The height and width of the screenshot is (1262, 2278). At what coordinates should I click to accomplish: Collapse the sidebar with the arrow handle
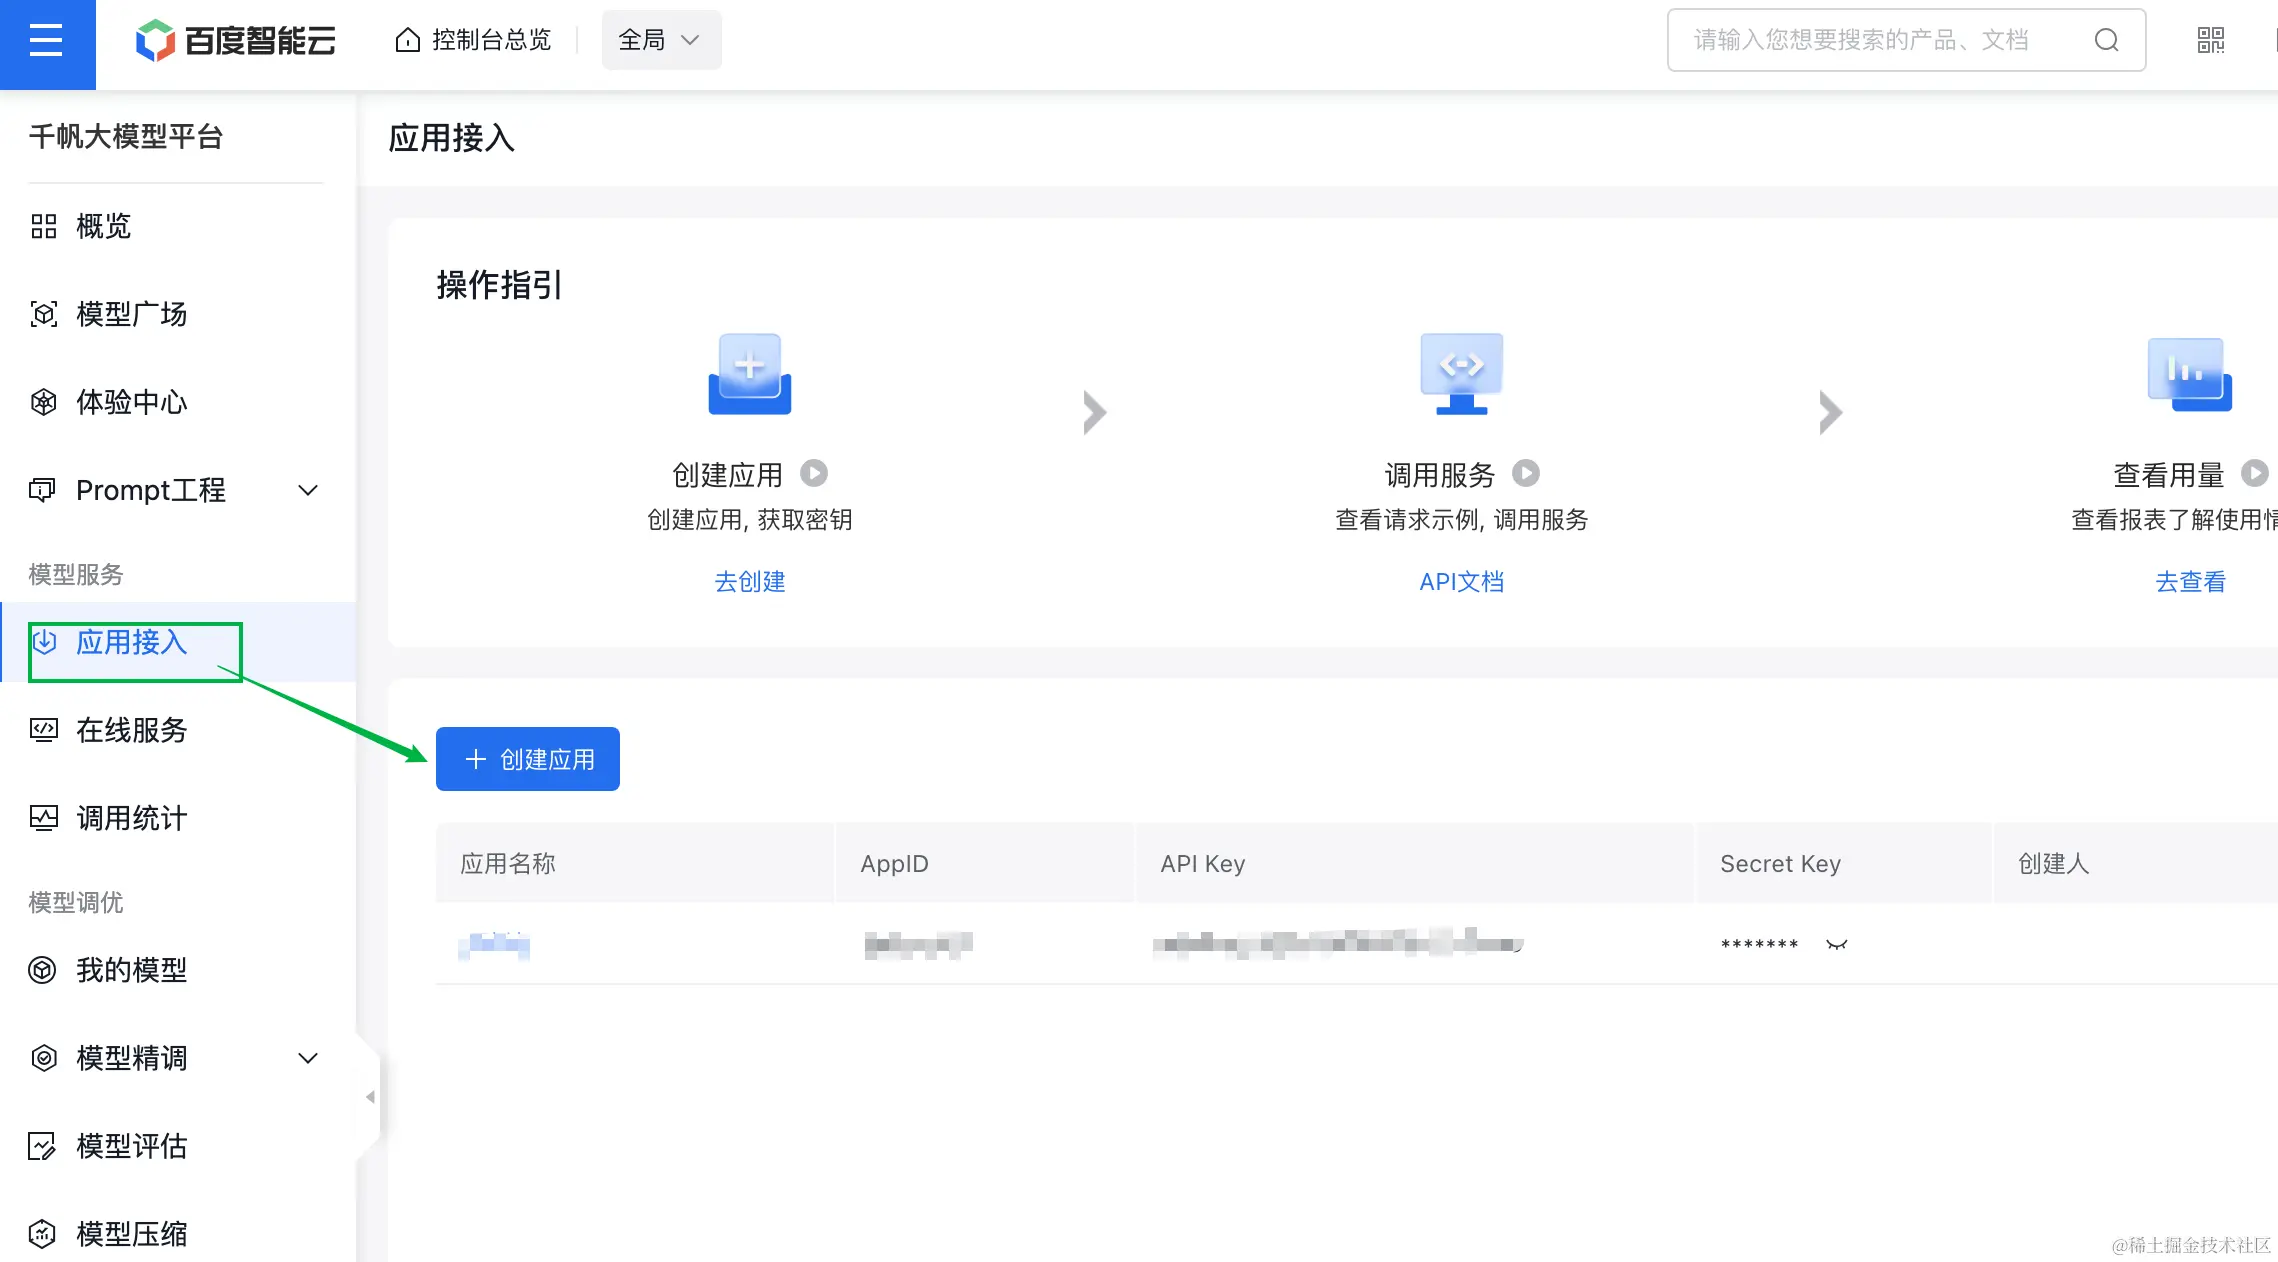(x=370, y=1097)
